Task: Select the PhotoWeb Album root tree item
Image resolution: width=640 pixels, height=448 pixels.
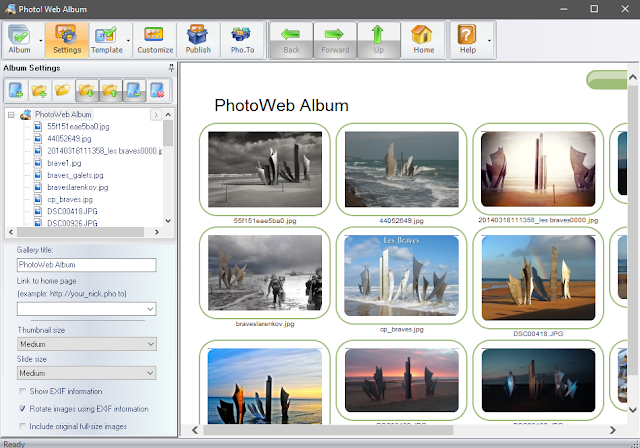Action: [63, 115]
